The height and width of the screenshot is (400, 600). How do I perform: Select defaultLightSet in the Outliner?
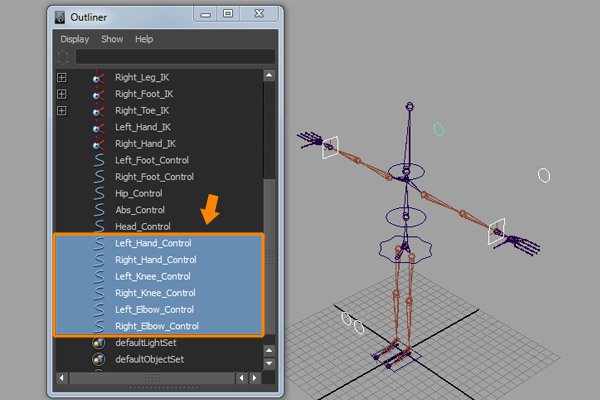(x=146, y=343)
